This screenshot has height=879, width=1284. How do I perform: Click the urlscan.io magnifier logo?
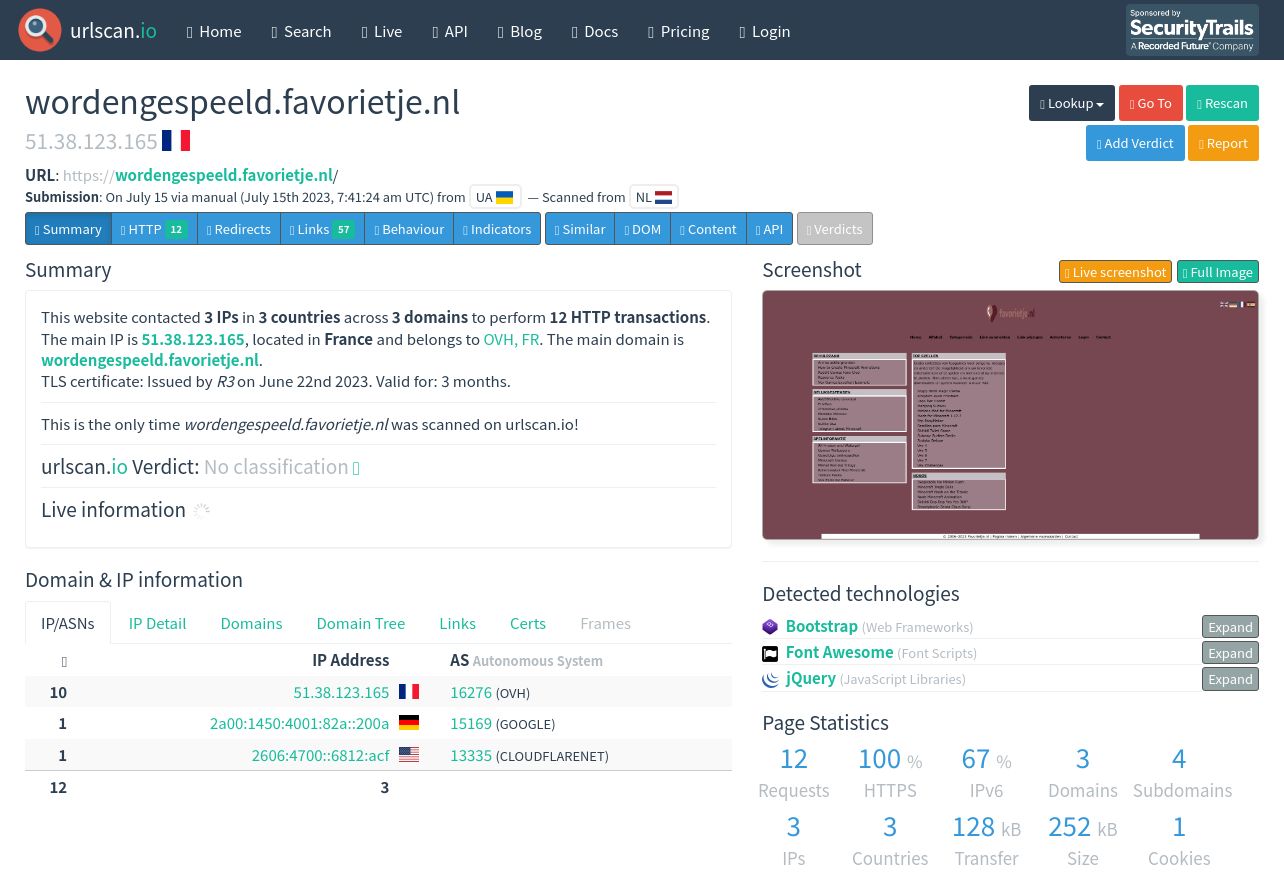[x=40, y=30]
